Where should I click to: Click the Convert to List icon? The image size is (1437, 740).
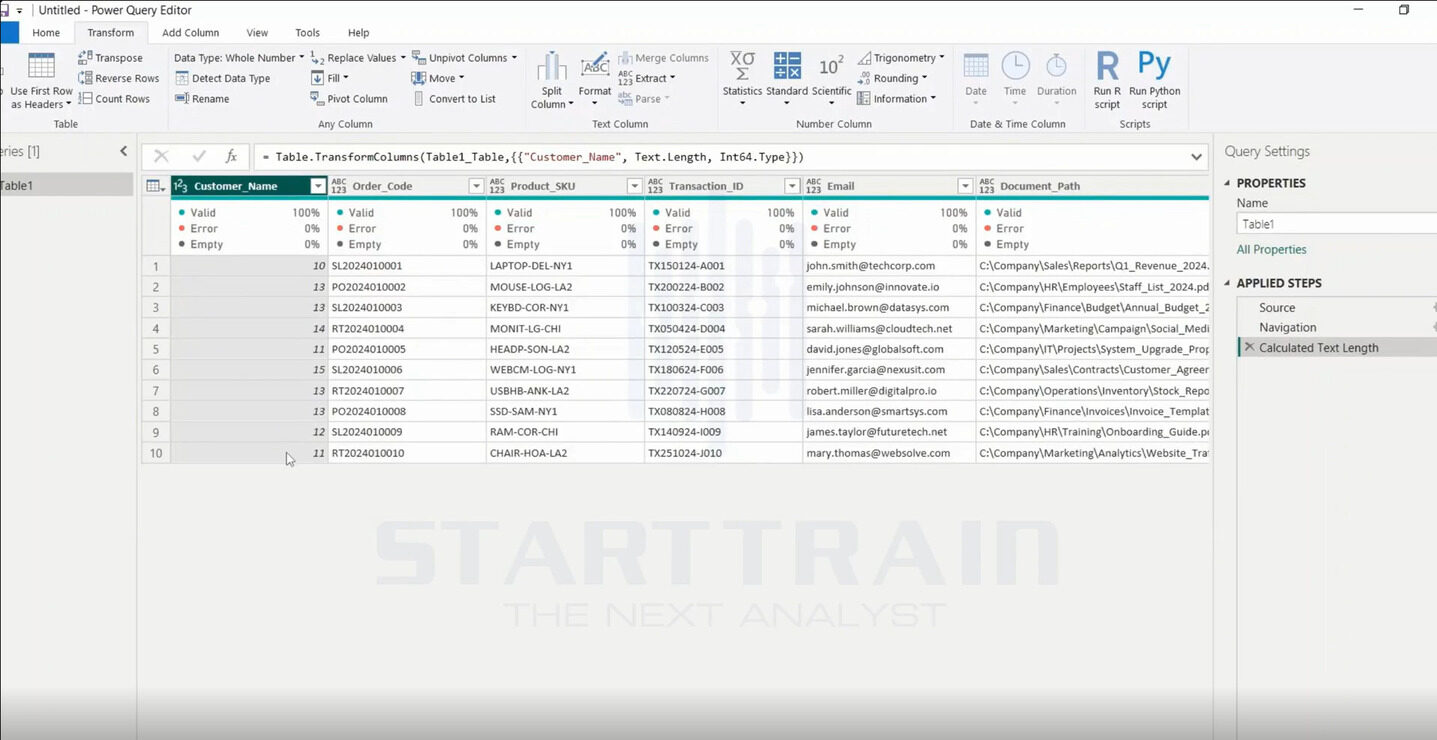pos(418,99)
